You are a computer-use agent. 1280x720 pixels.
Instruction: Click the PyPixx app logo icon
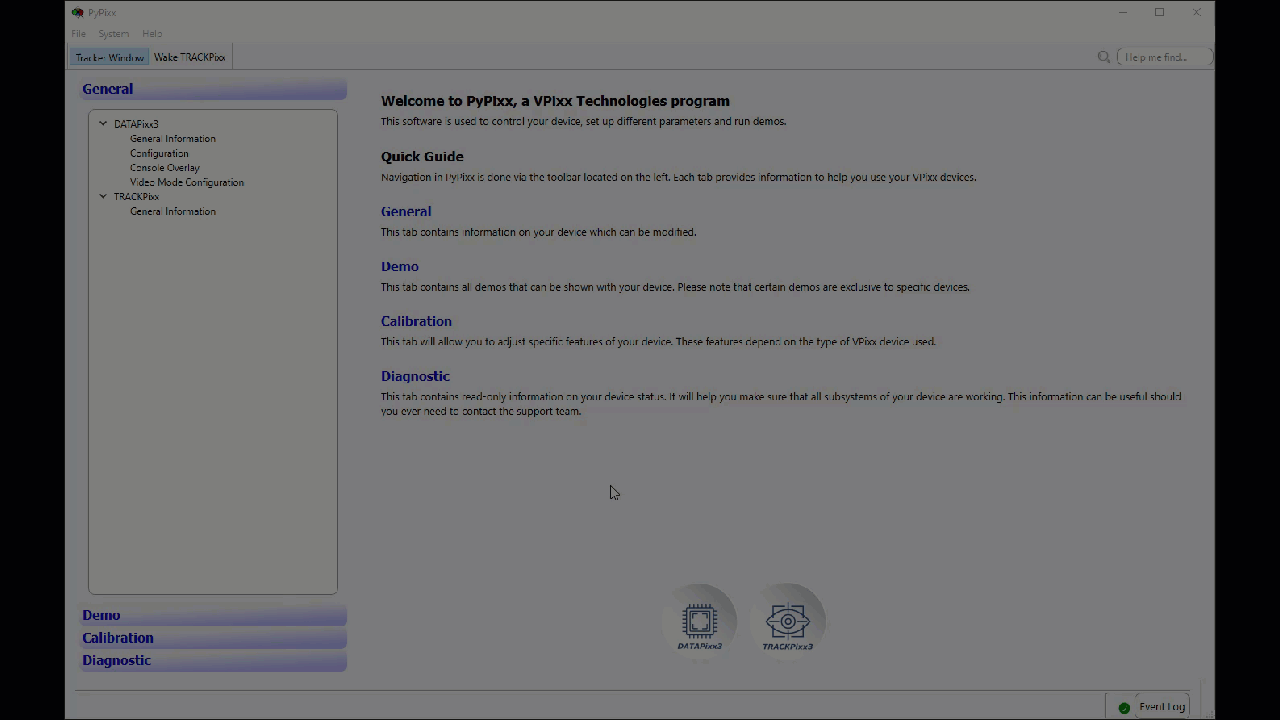pyautogui.click(x=78, y=13)
